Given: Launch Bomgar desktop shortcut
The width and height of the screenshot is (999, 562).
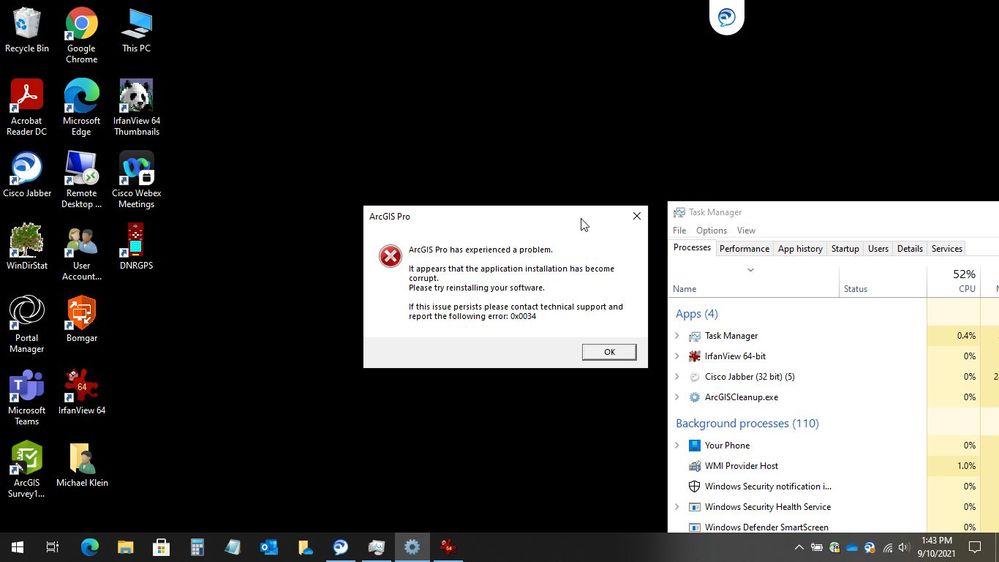Looking at the screenshot, I should [82, 319].
